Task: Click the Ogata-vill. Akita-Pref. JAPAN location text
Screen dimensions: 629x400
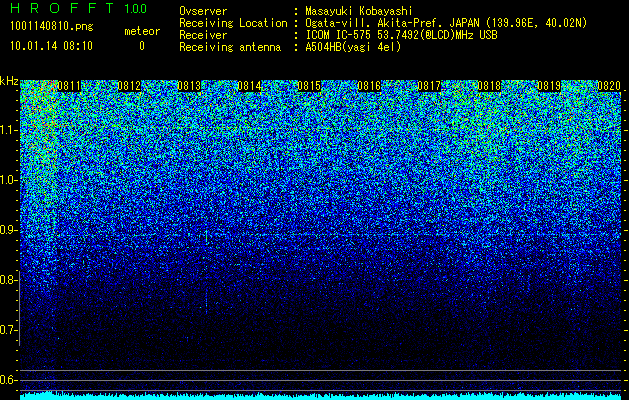Action: (x=446, y=23)
